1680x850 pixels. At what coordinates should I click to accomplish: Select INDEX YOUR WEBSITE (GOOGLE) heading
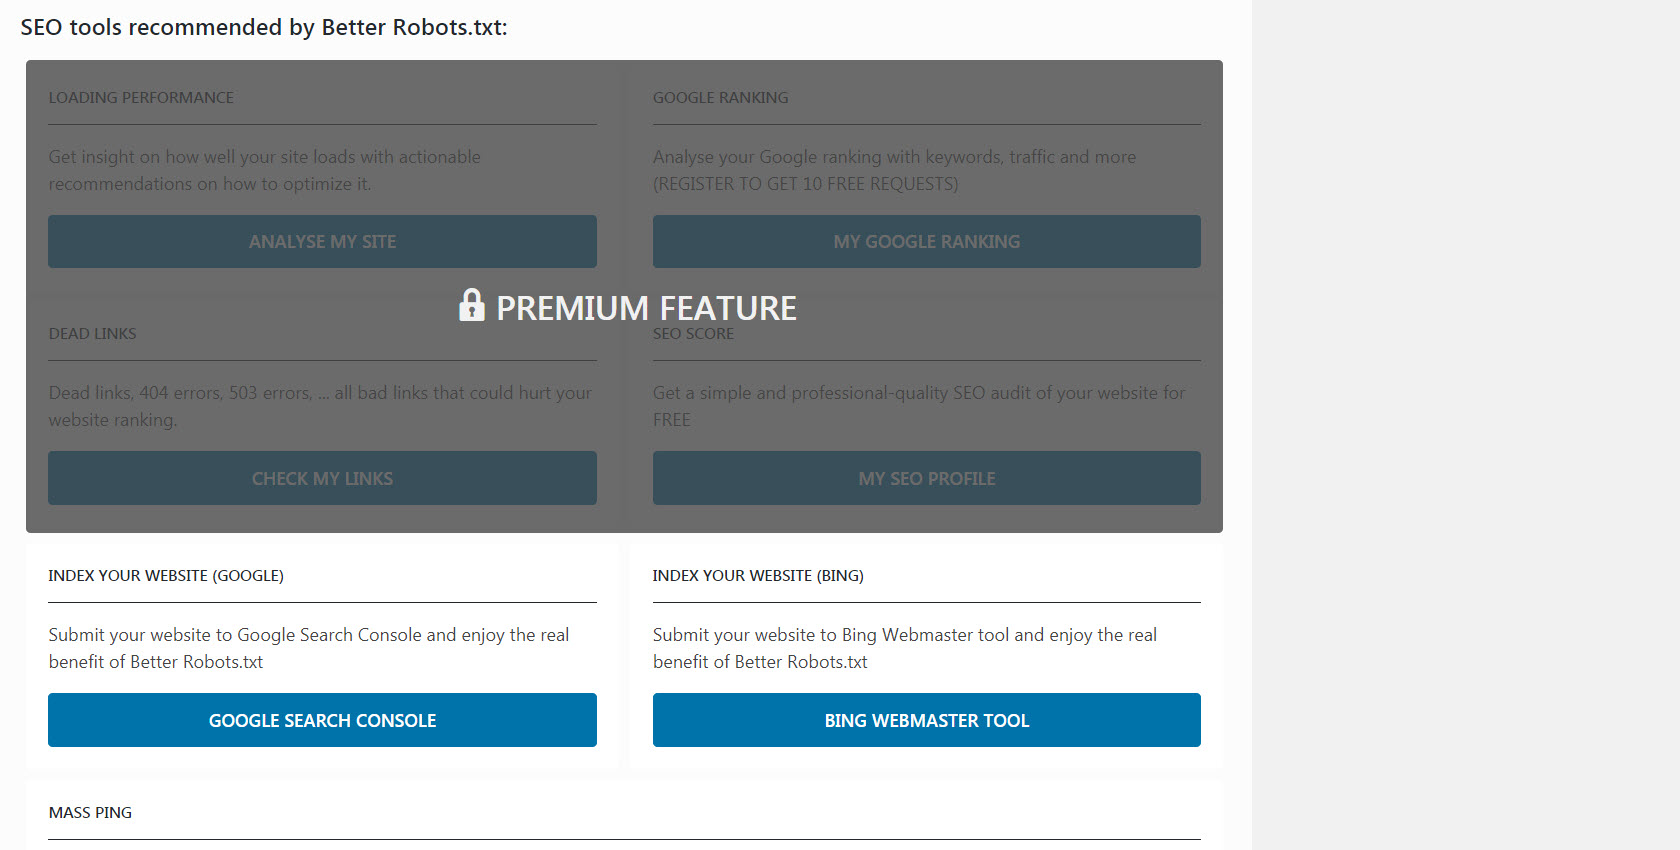pyautogui.click(x=166, y=576)
